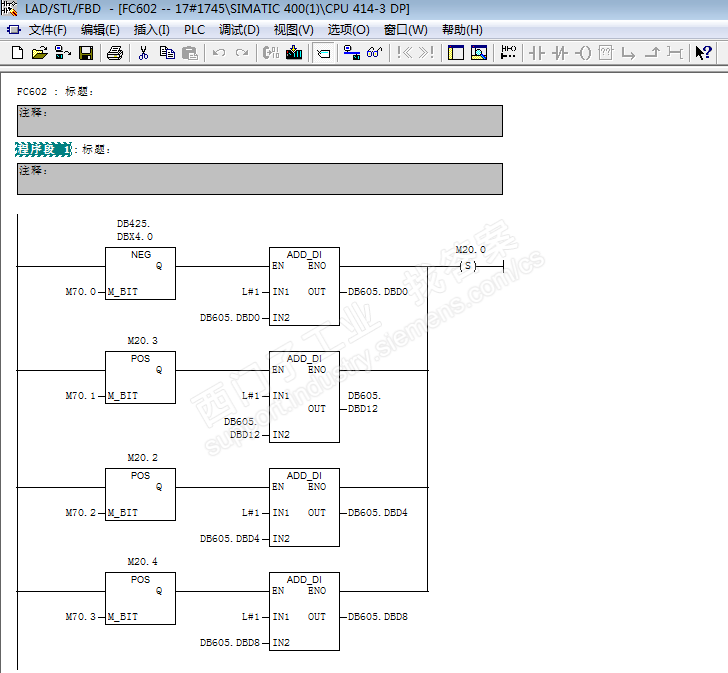Click the connection line toolbar icon
The width and height of the screenshot is (728, 673).
click(675, 53)
